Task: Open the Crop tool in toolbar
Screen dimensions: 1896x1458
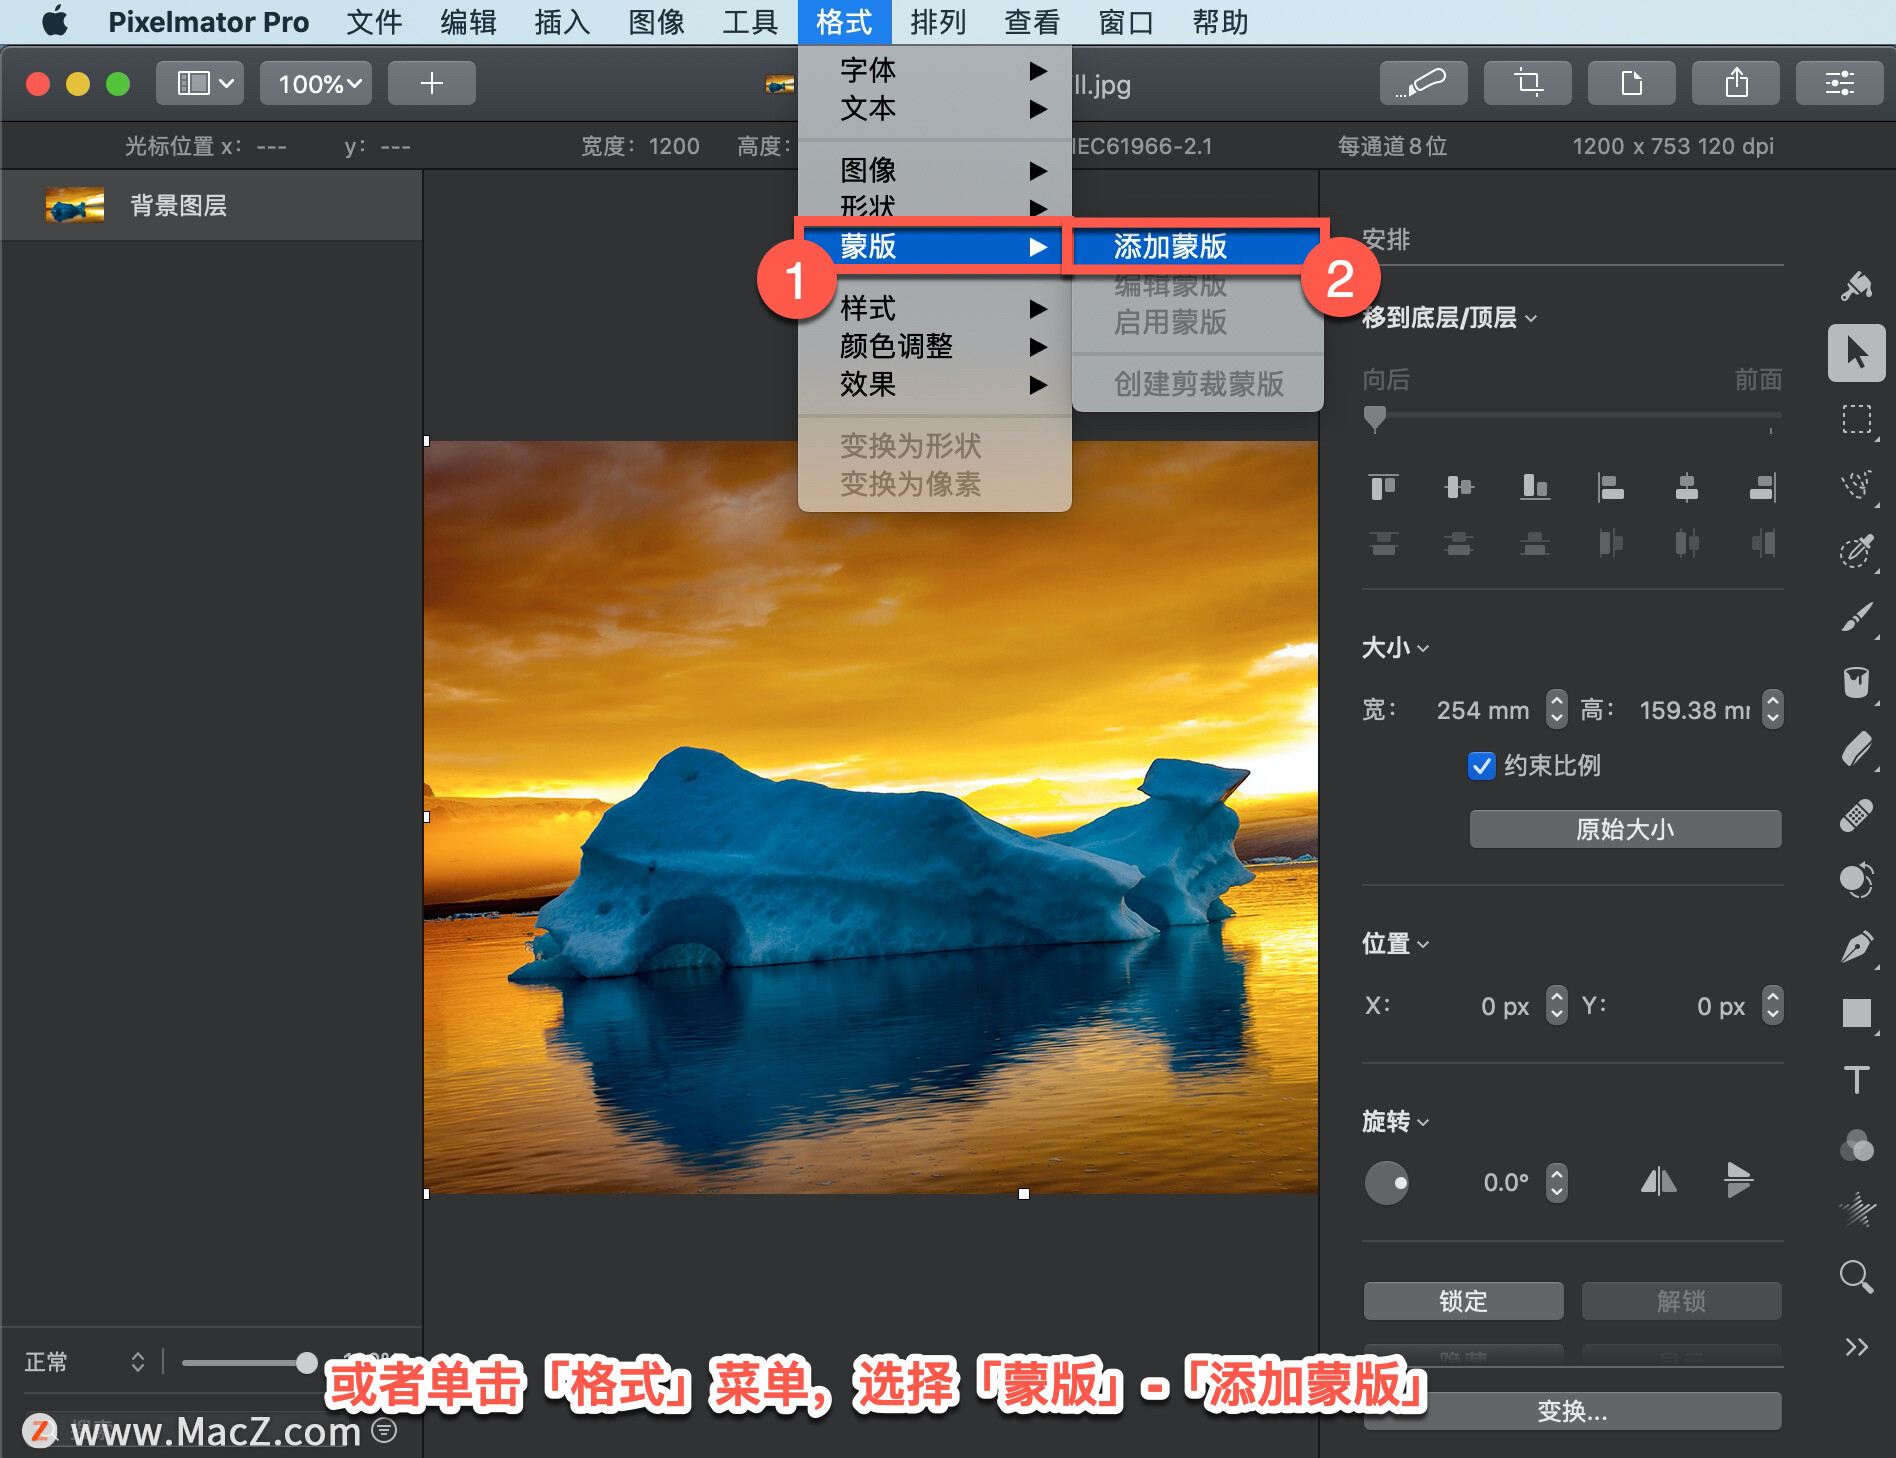Action: tap(1527, 83)
